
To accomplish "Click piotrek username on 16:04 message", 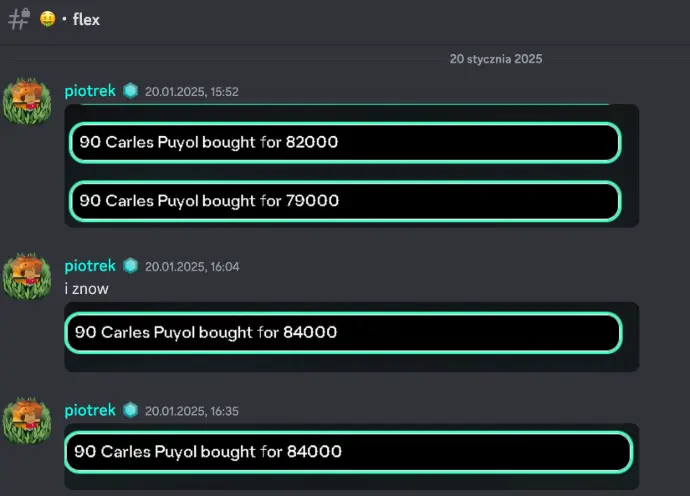I will (90, 266).
